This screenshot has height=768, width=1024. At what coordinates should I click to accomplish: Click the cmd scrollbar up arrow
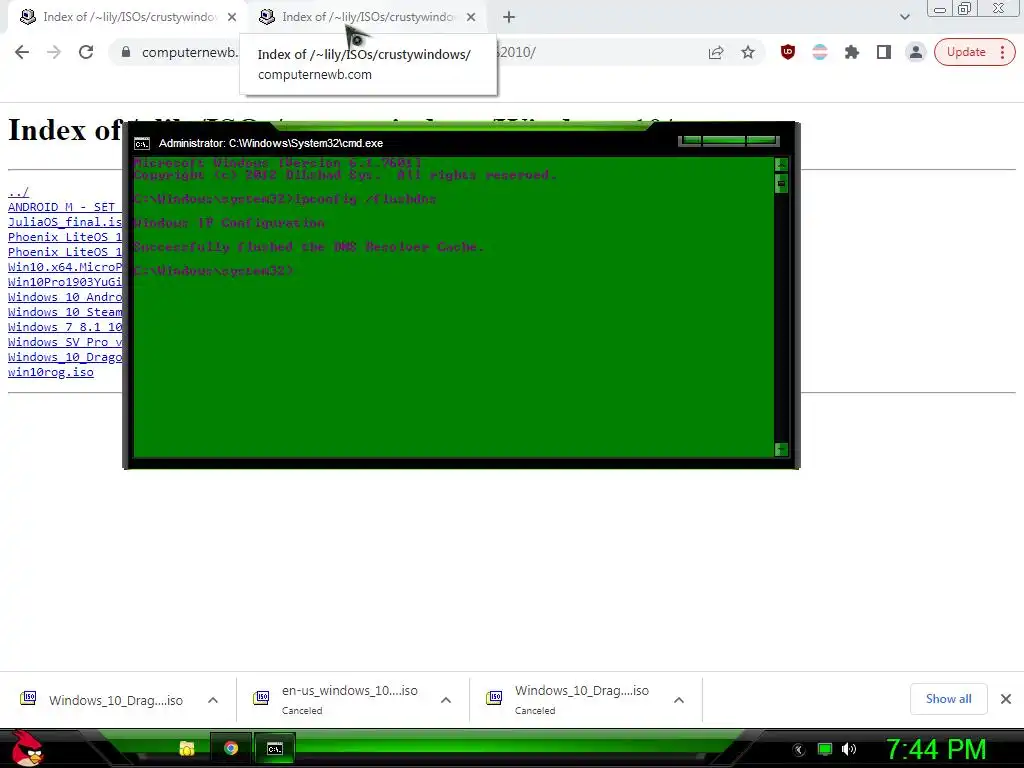click(x=781, y=164)
